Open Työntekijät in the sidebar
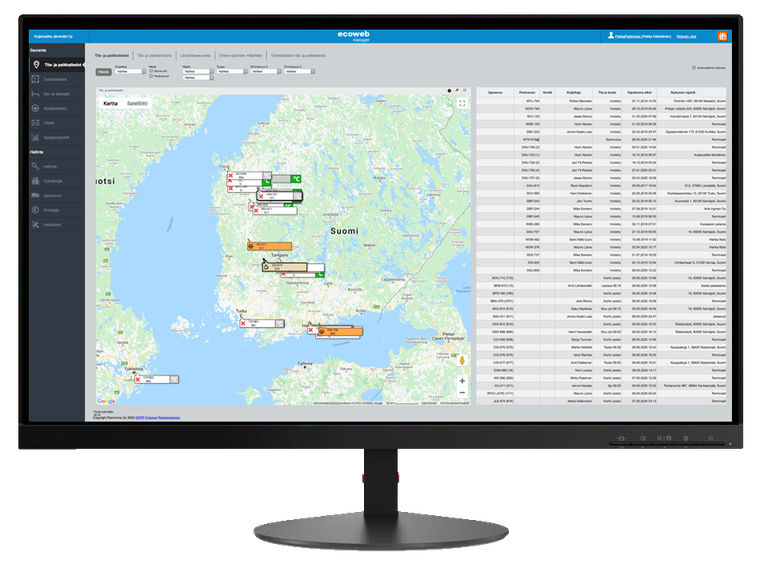 [57, 181]
